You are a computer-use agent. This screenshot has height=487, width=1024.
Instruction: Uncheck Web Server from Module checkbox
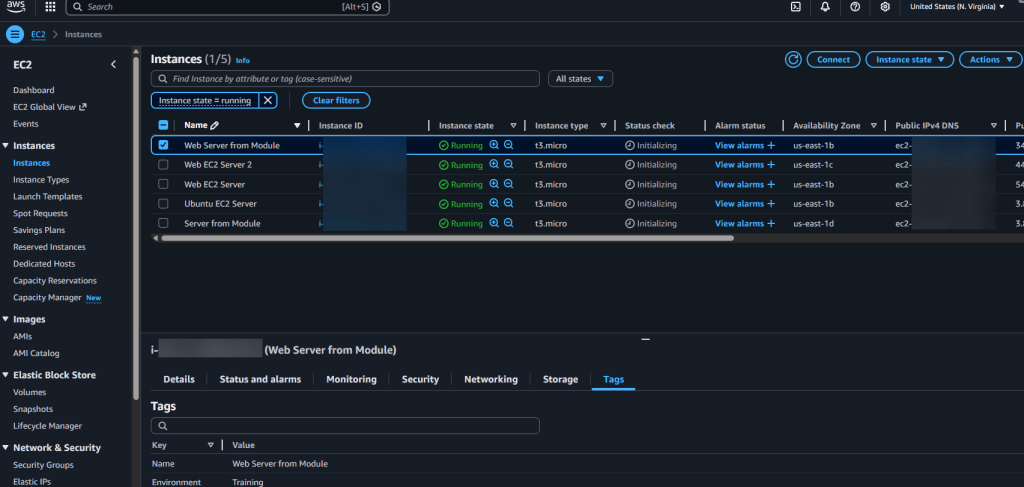(x=163, y=145)
